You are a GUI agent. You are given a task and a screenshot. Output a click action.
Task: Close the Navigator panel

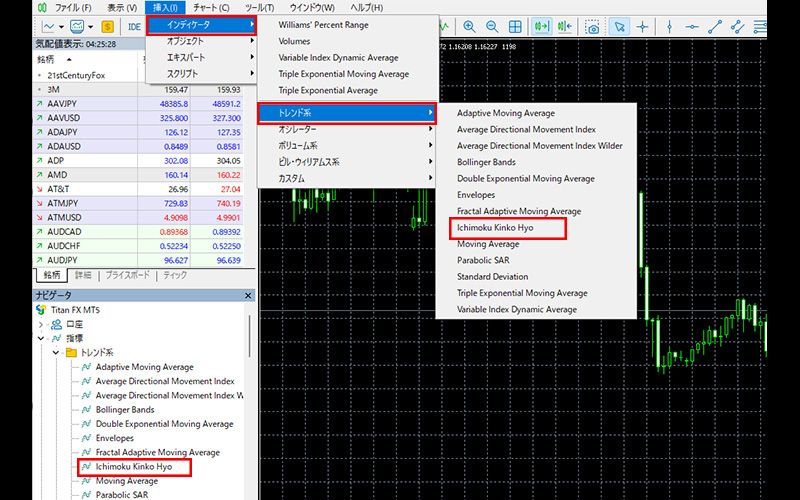249,295
